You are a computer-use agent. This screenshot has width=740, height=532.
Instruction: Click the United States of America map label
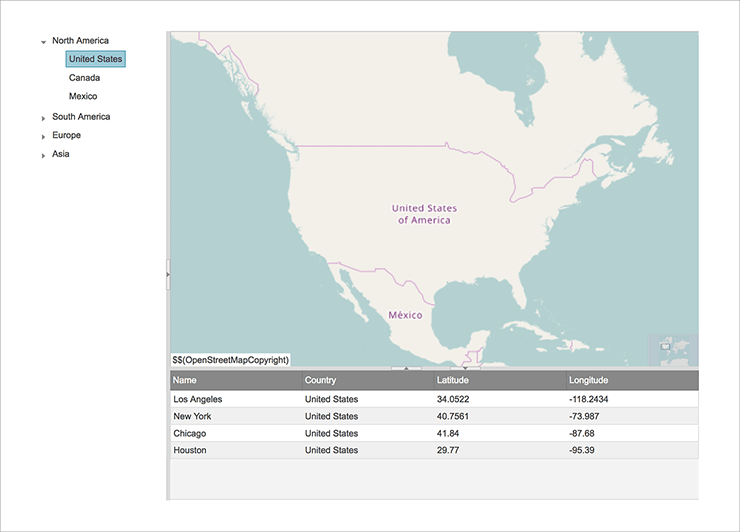click(424, 214)
